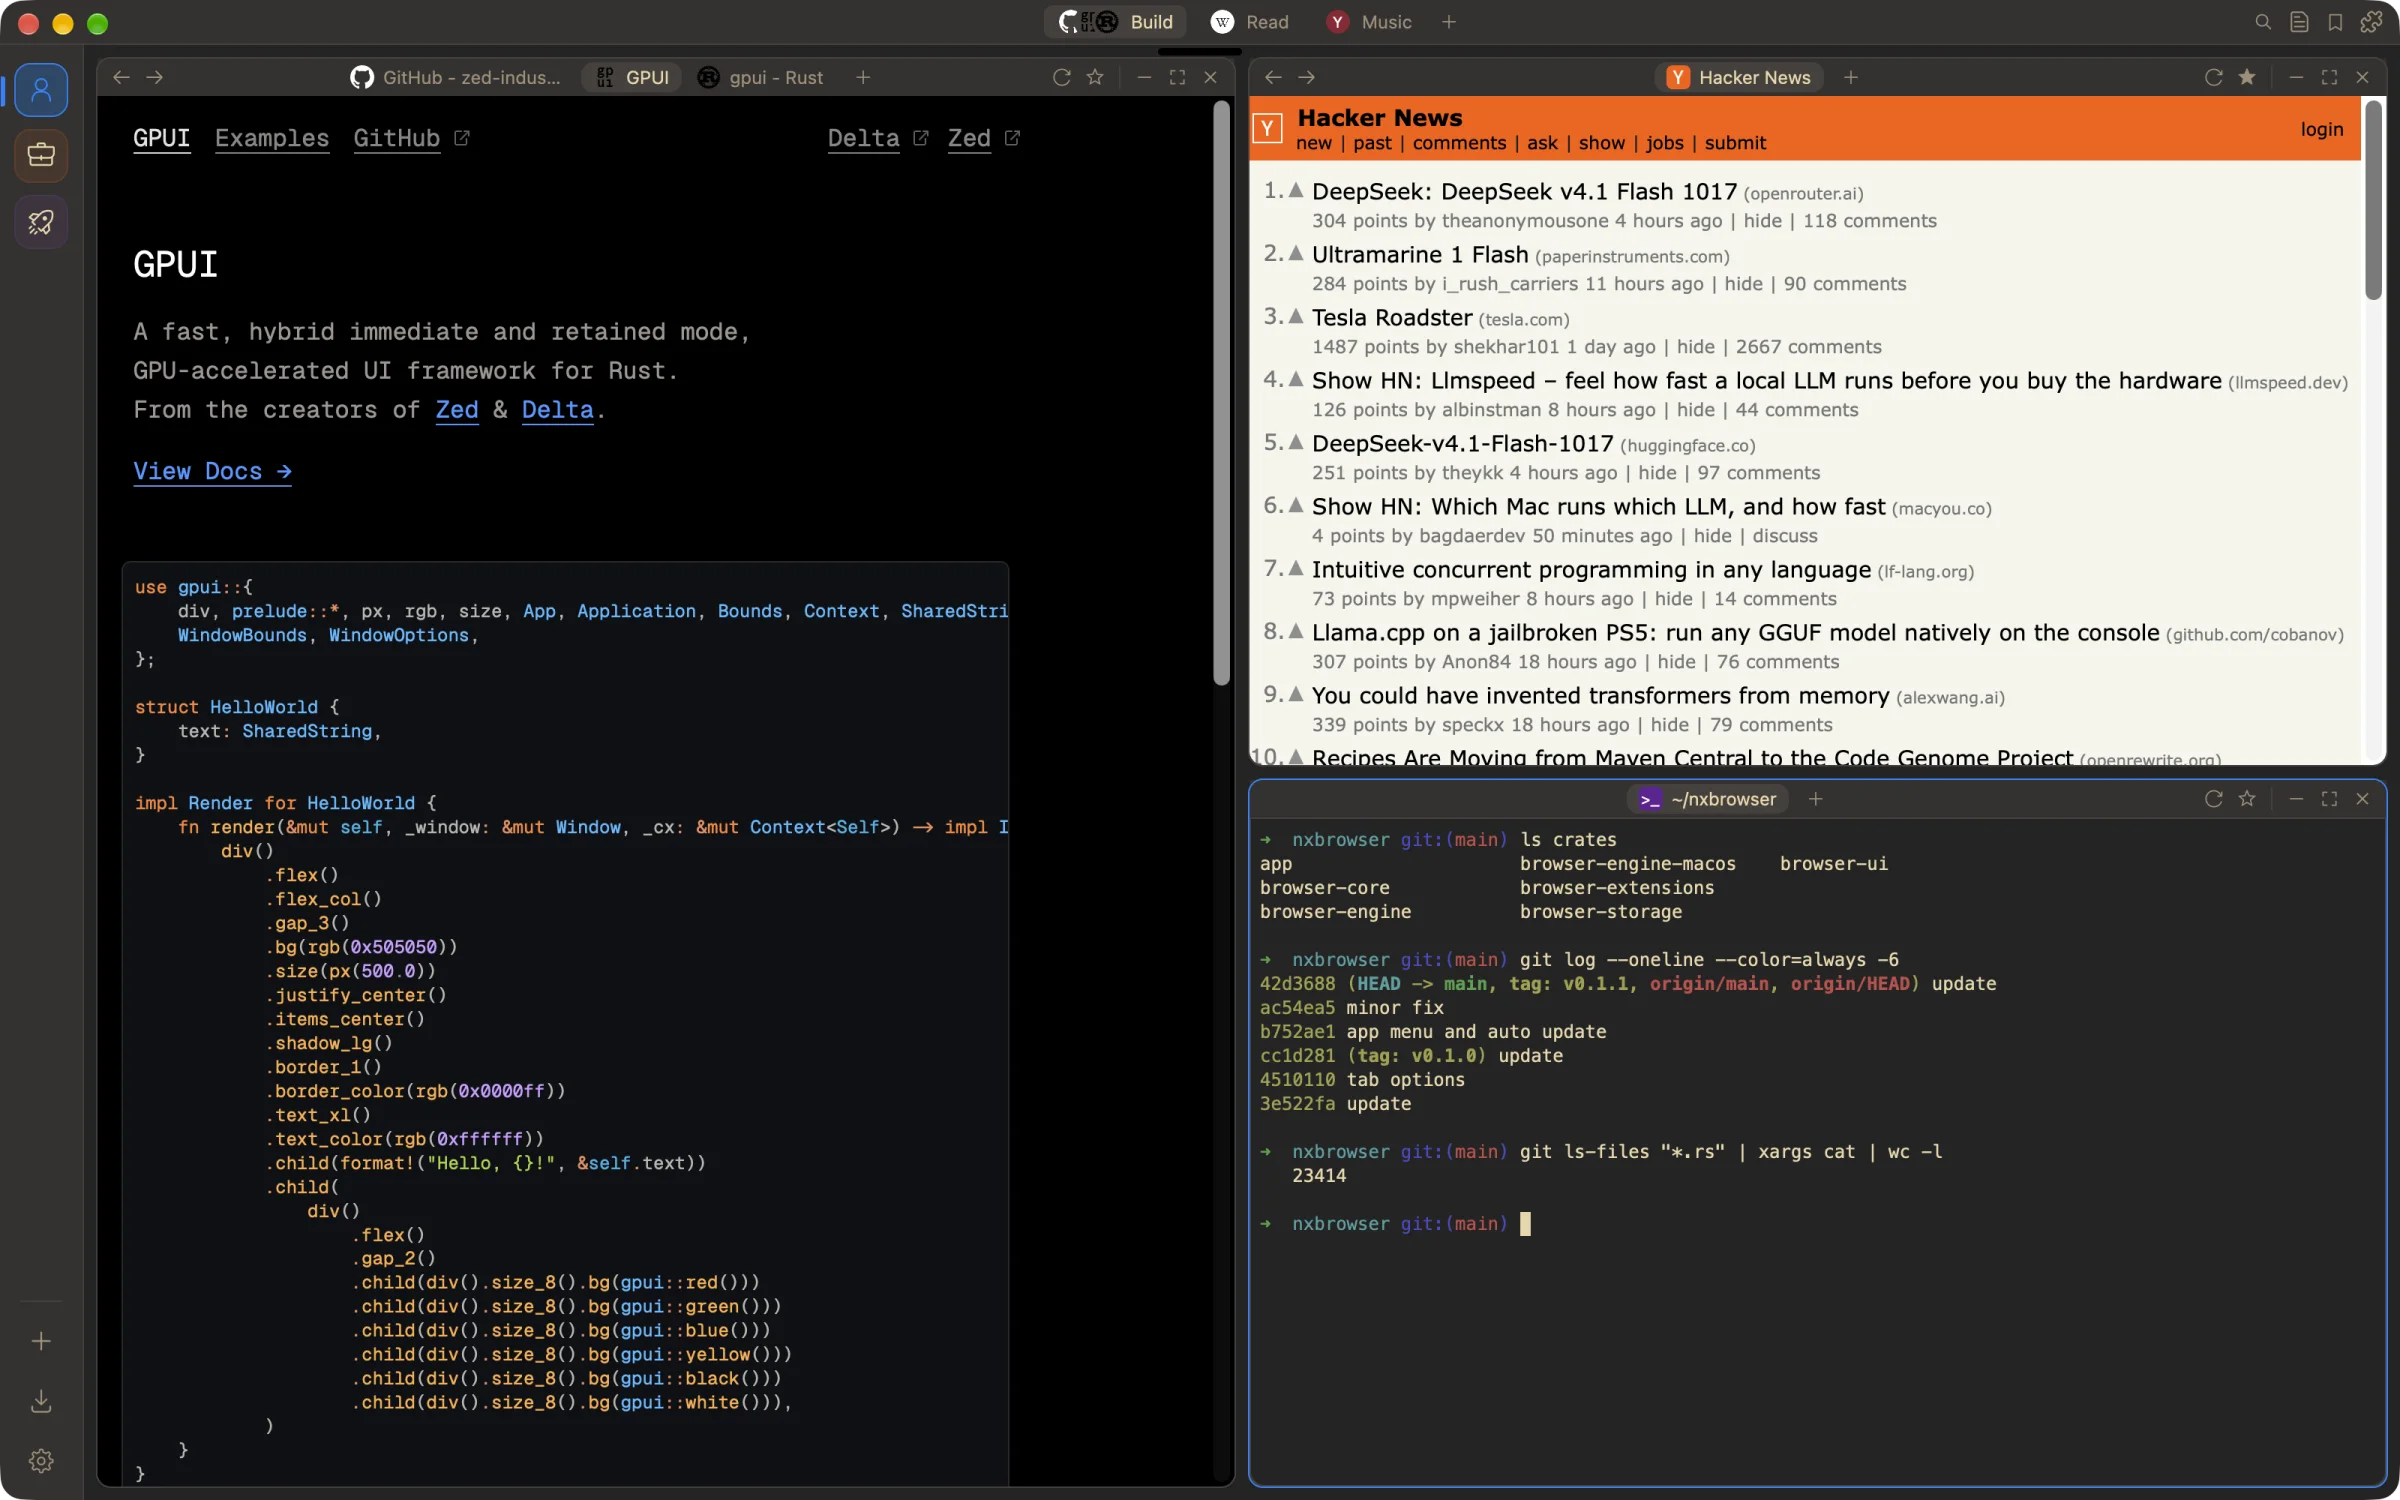
Task: Click the Zed link in GPUI description
Action: pos(457,410)
